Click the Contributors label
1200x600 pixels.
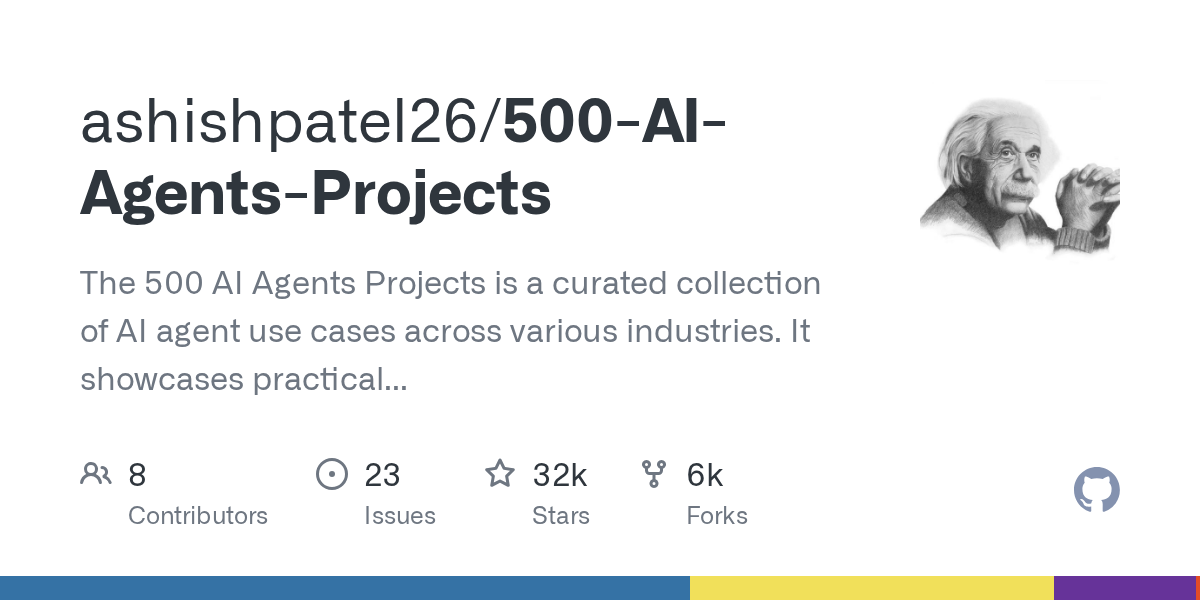click(x=198, y=516)
